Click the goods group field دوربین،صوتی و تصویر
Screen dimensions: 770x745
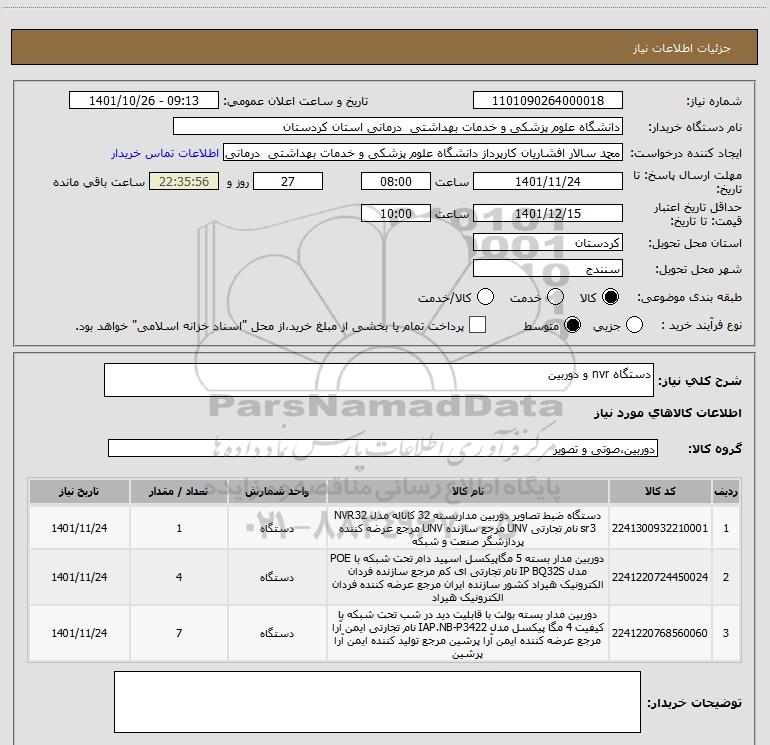tap(383, 448)
